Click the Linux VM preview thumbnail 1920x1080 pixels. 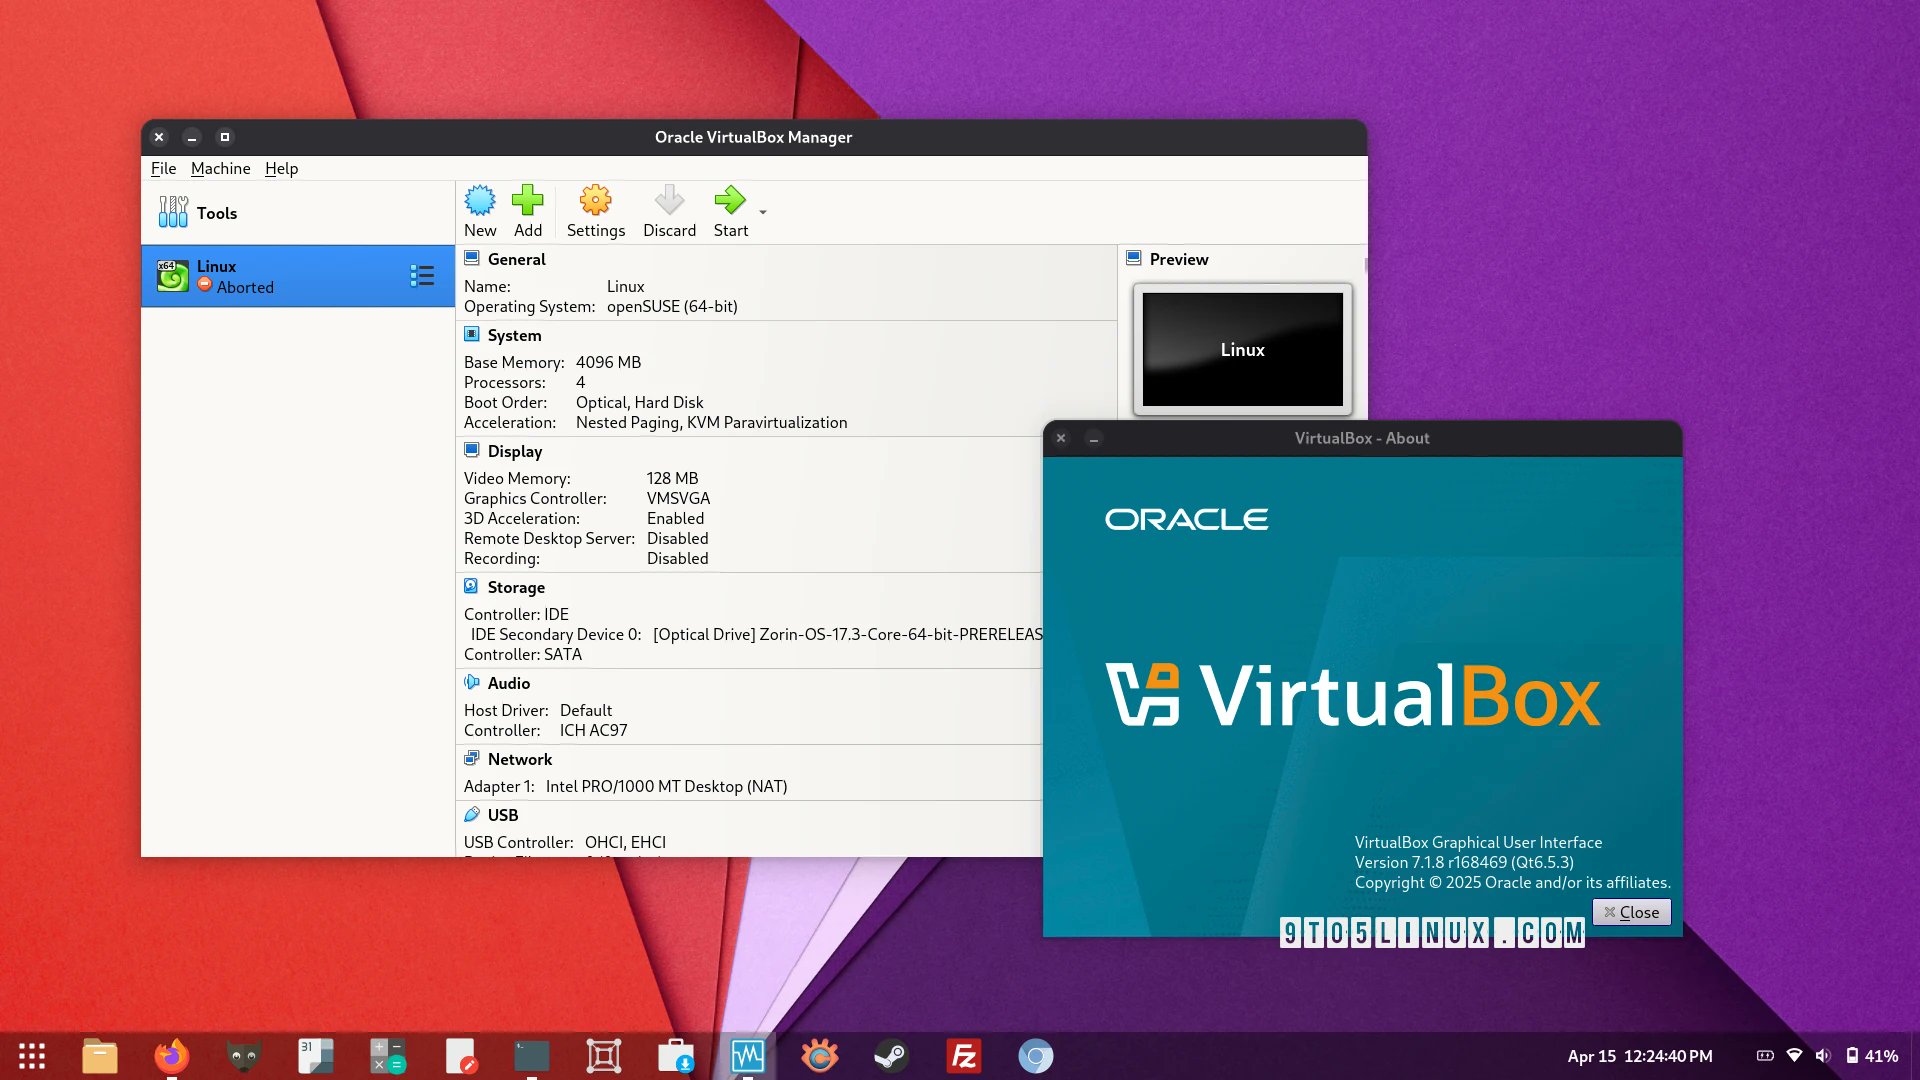tap(1242, 349)
